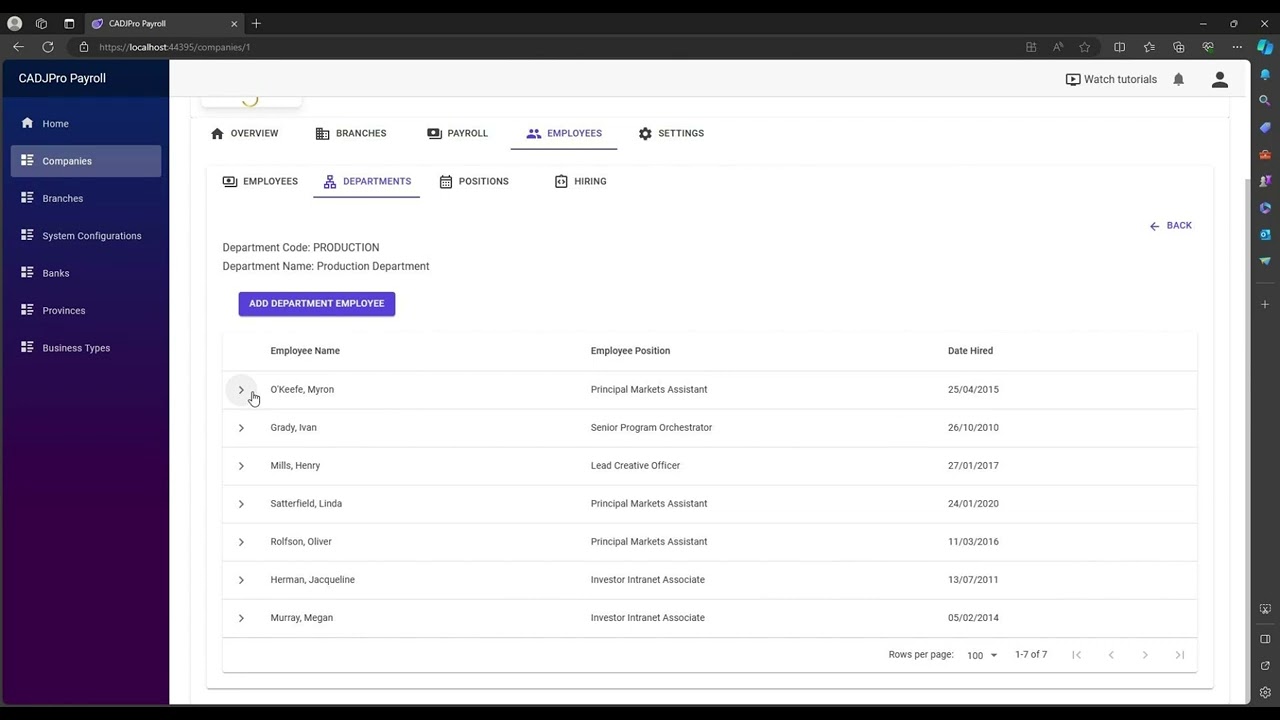Viewport: 1280px width, 720px height.
Task: Open the Hiring sub-tab
Action: click(x=580, y=181)
